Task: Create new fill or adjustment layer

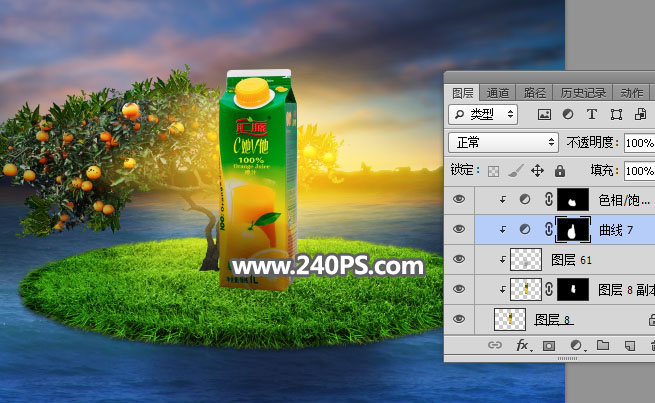Action: point(575,345)
